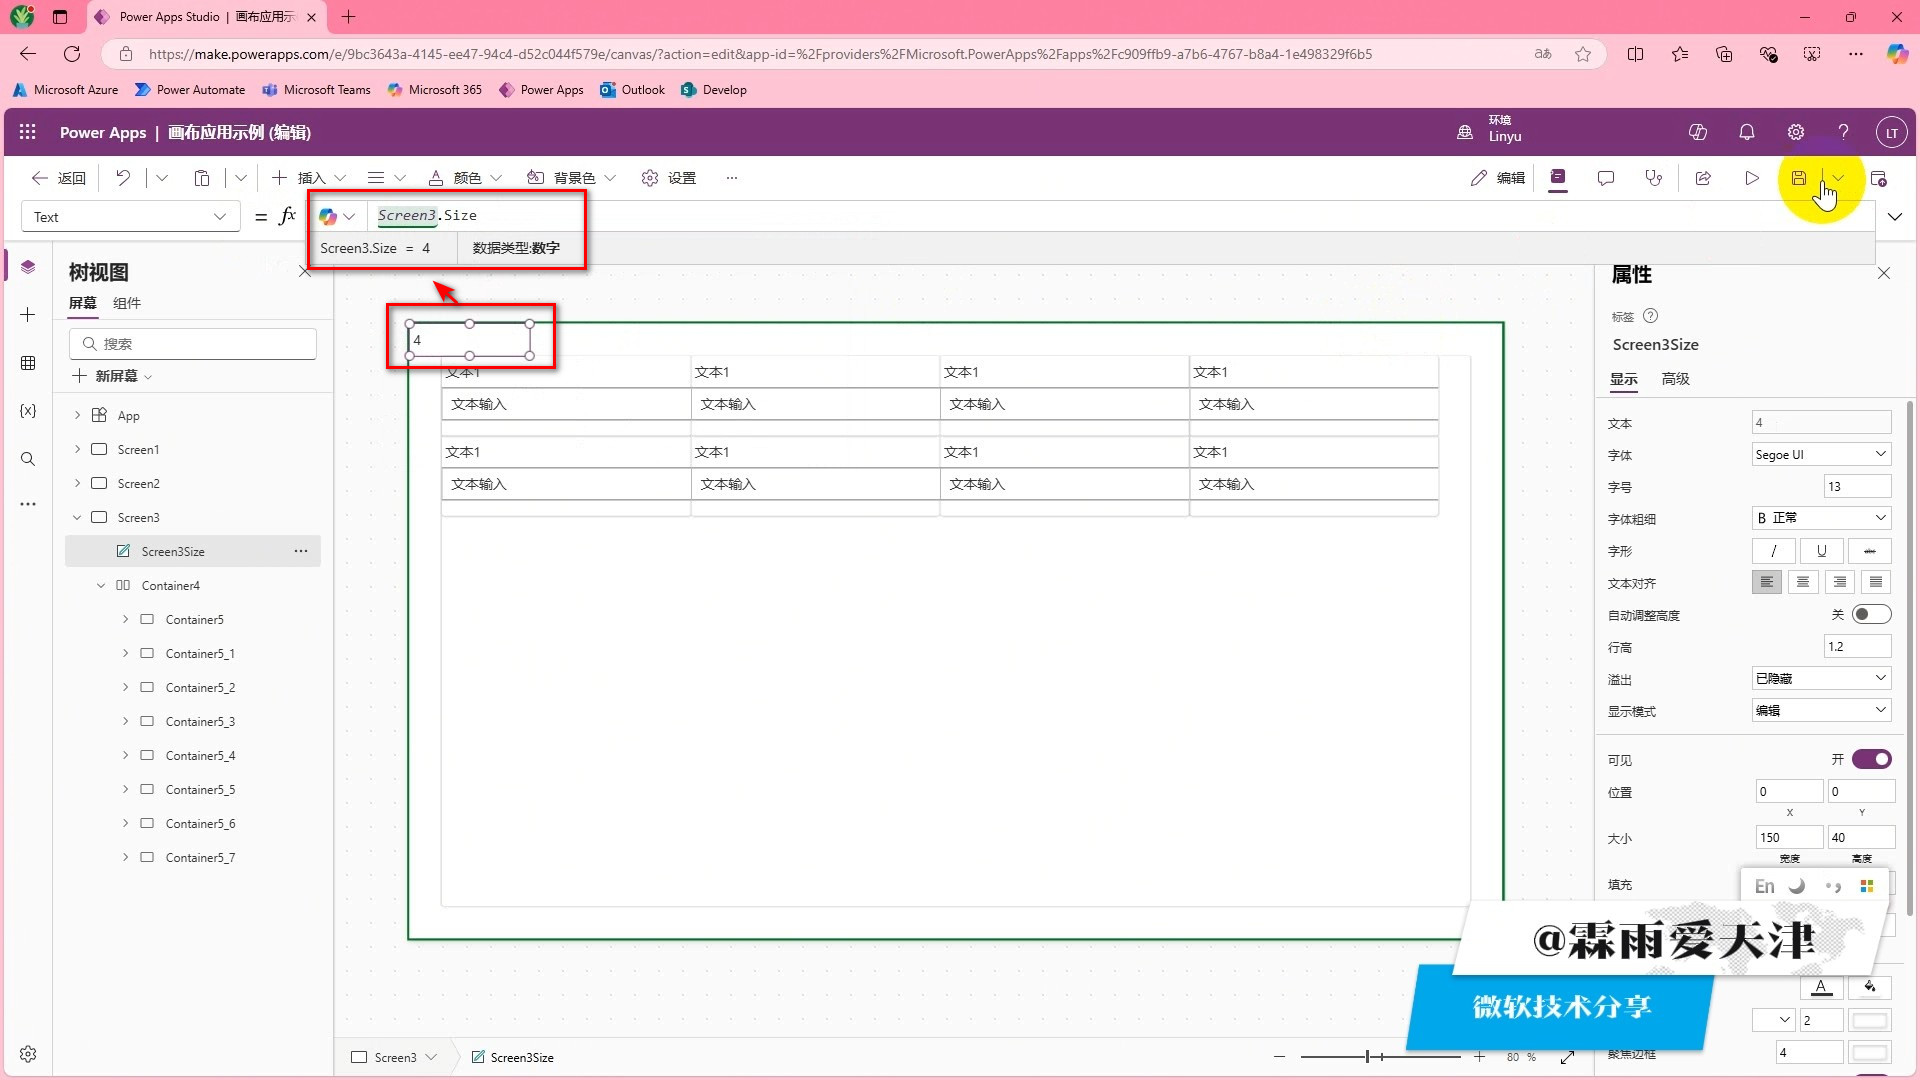Open the Comments icon
Viewport: 1920px width, 1080px height.
coord(1606,178)
